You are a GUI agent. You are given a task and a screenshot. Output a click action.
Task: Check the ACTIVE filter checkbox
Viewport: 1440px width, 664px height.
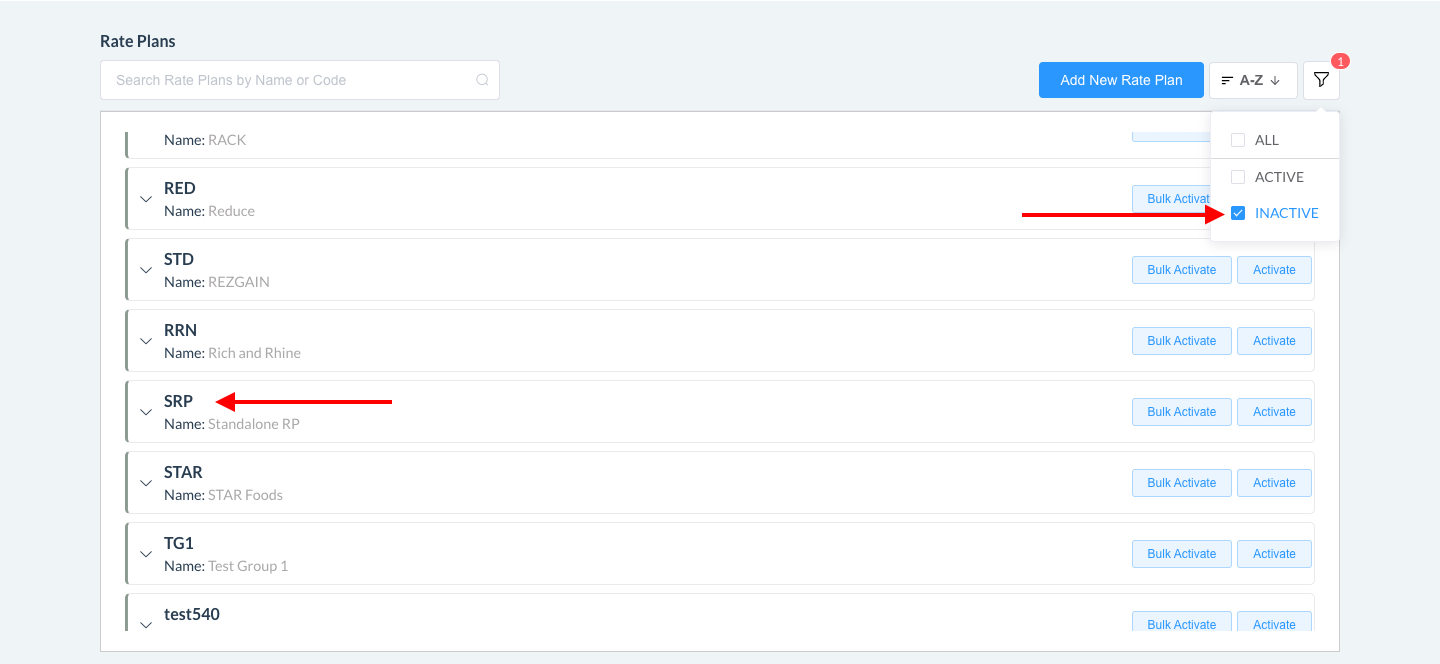pos(1238,177)
